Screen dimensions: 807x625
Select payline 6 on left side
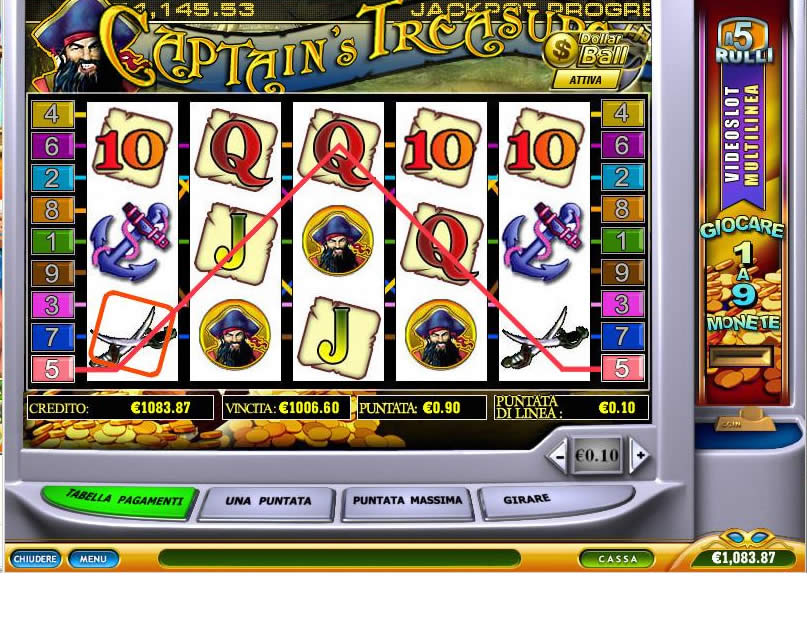pos(52,146)
